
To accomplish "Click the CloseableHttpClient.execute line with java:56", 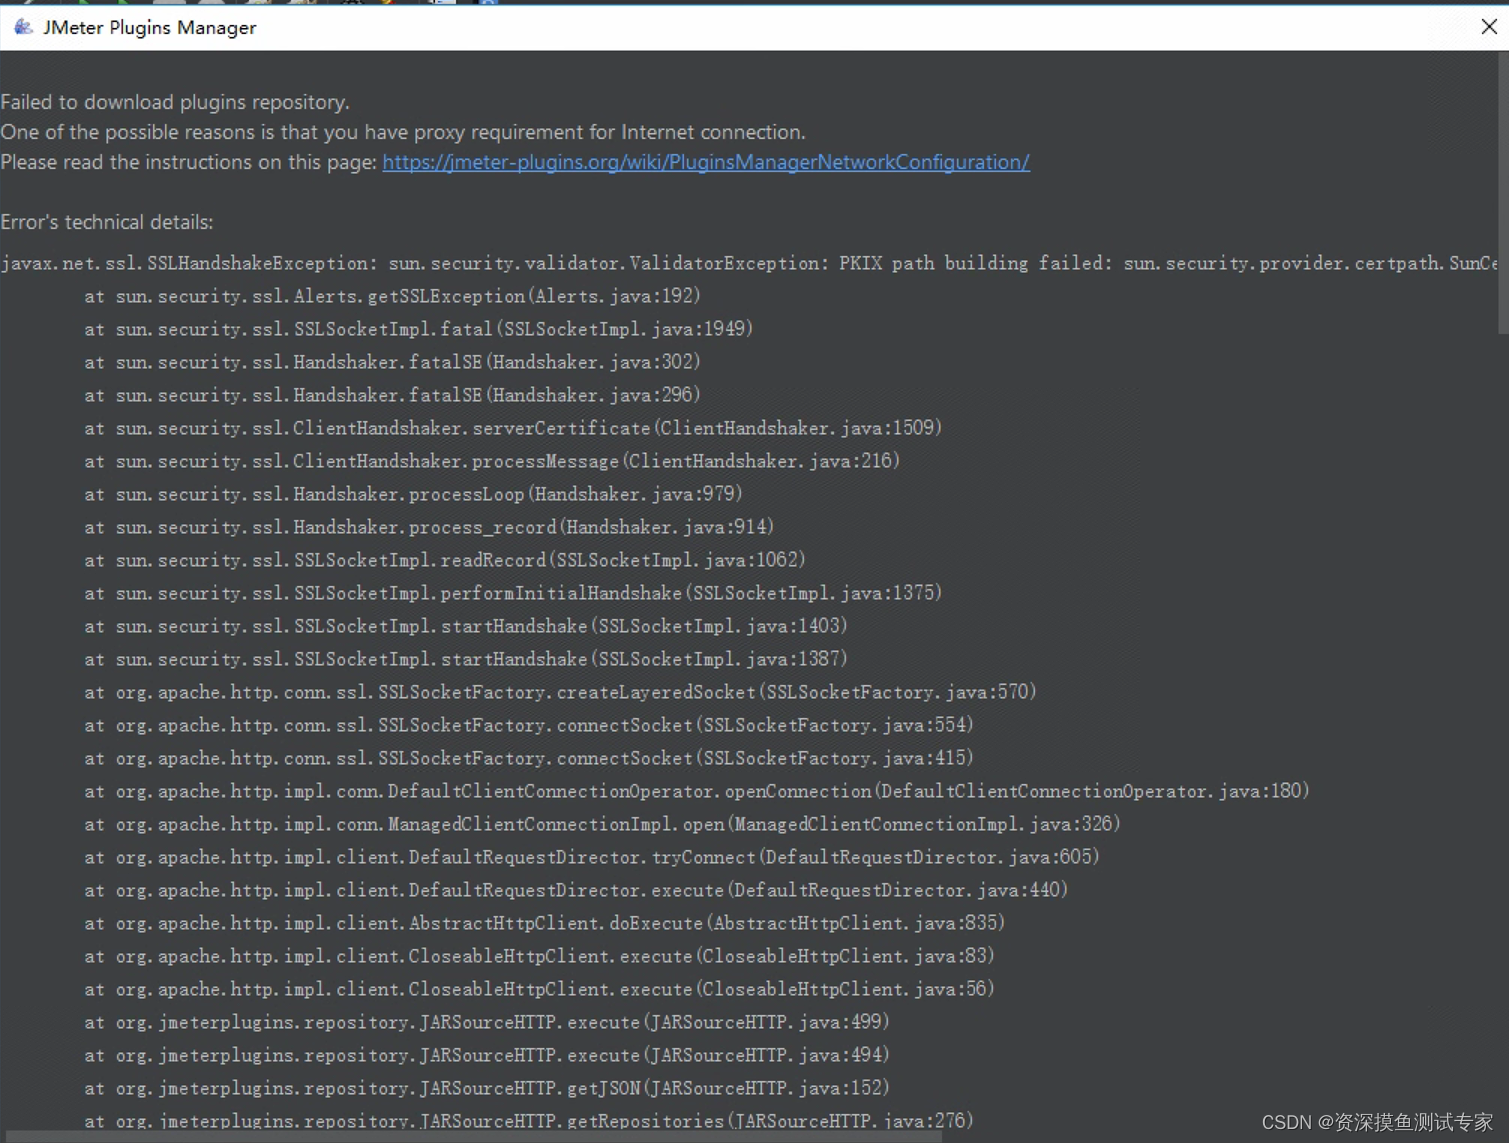I will [539, 989].
